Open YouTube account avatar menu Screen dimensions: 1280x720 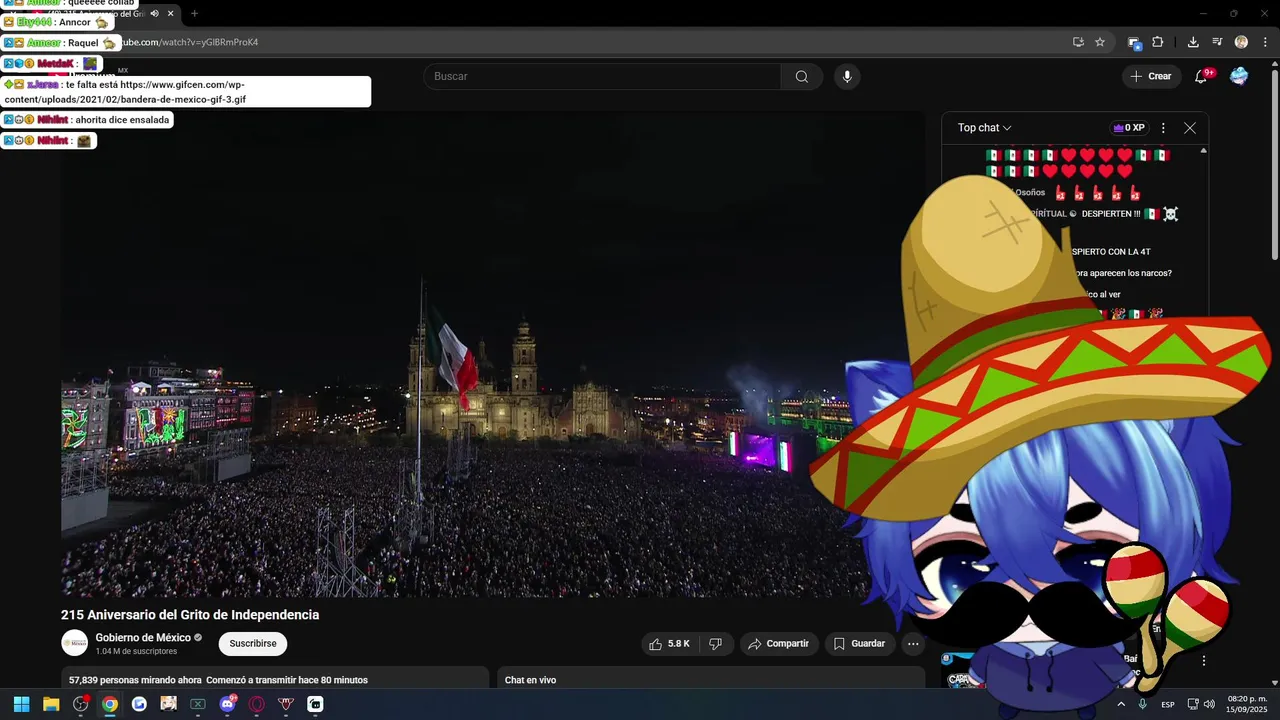tap(1239, 76)
